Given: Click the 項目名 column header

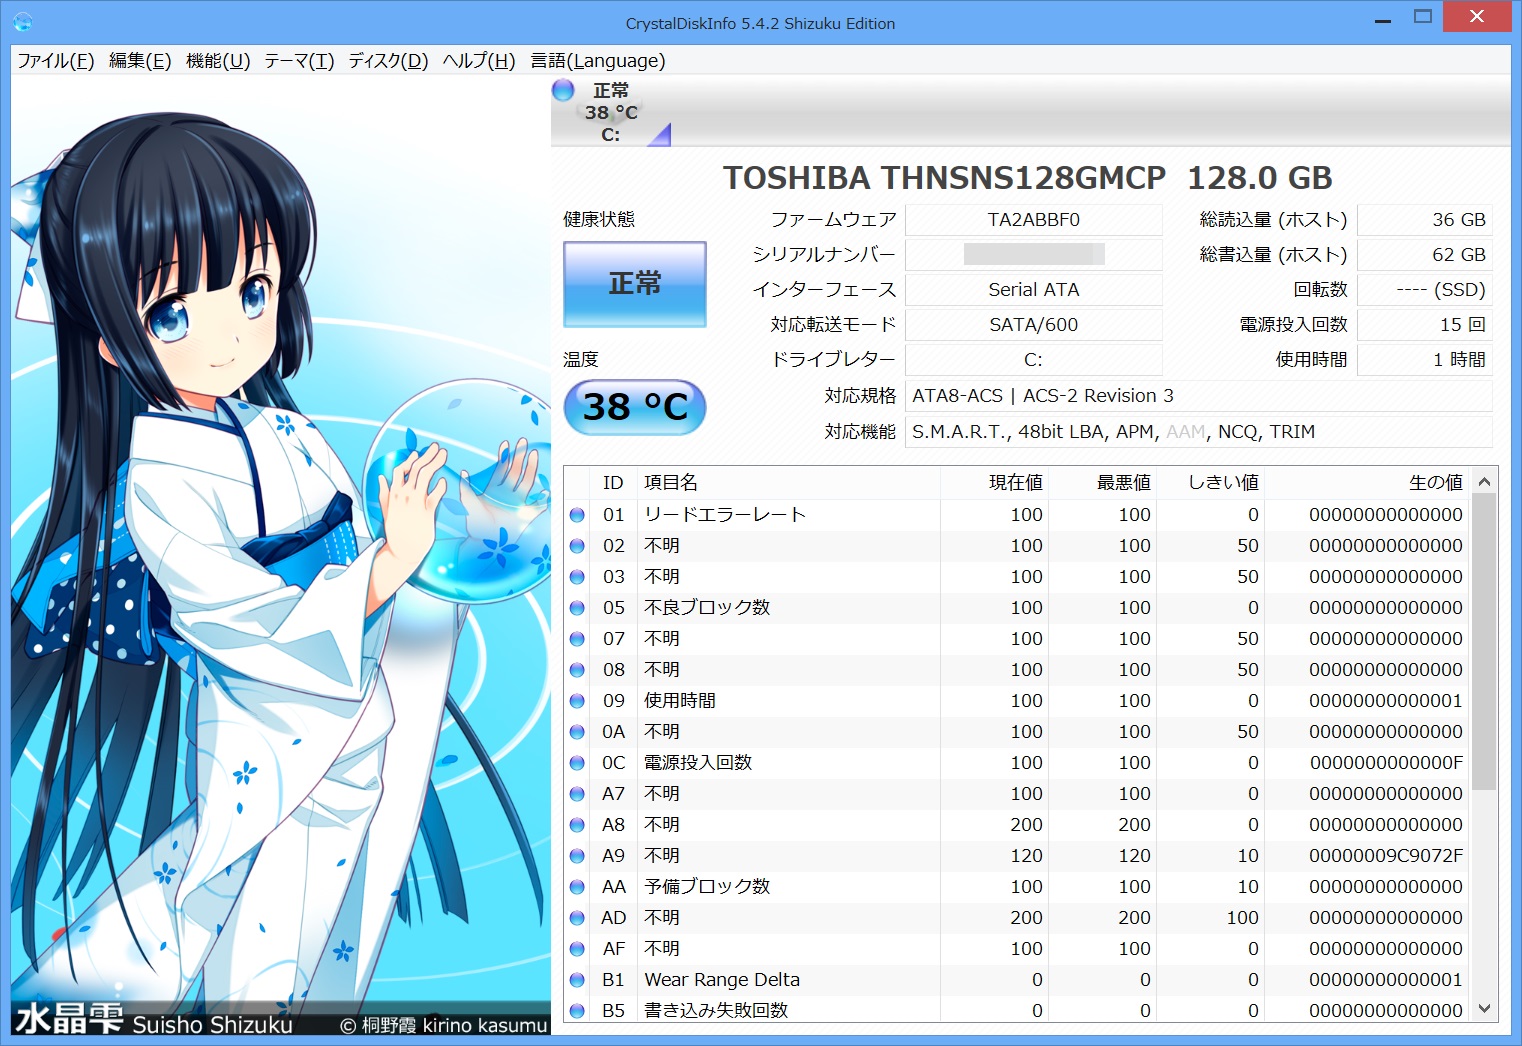Looking at the screenshot, I should pos(788,483).
